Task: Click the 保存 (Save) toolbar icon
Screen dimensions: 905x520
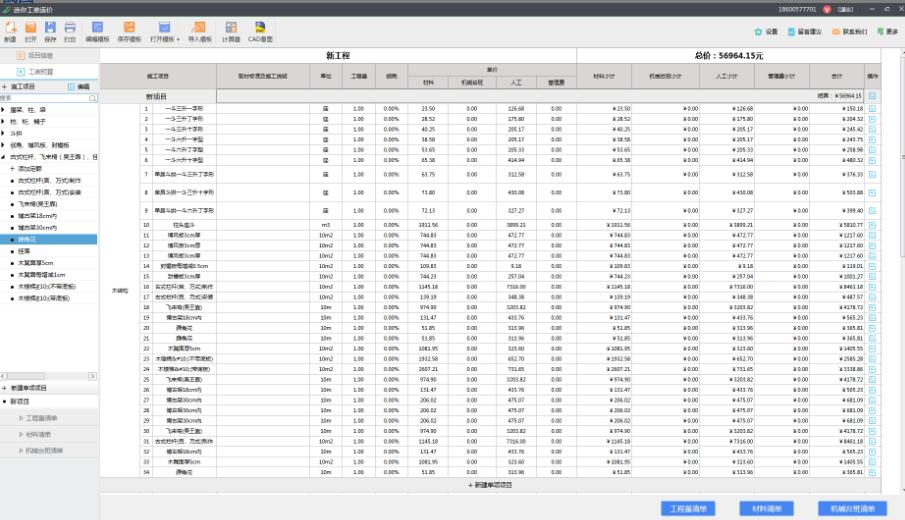Action: (50, 29)
